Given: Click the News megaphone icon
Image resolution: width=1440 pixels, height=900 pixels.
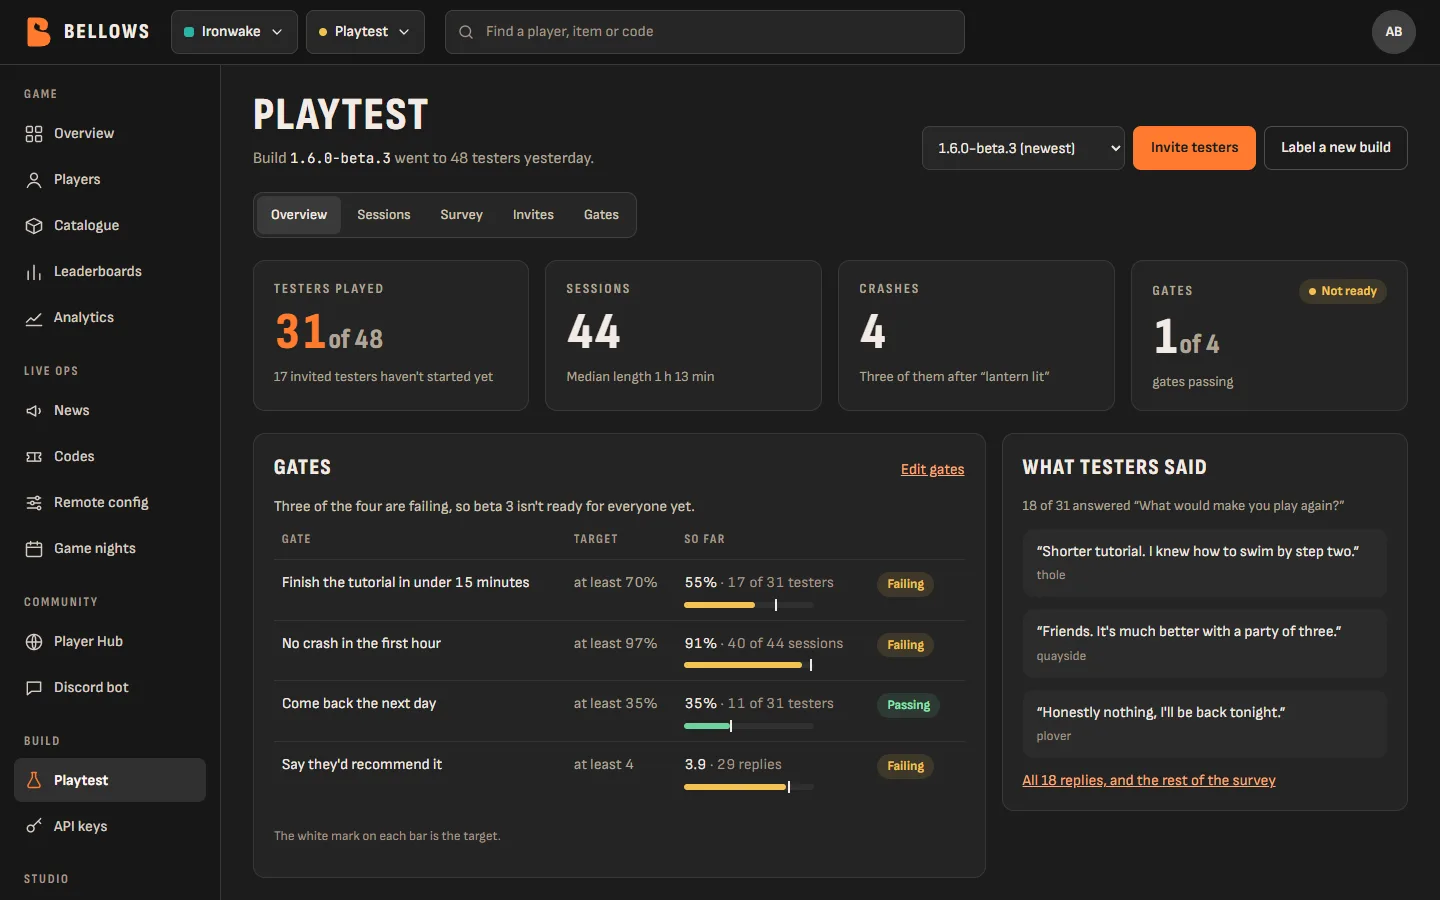Looking at the screenshot, I should tap(34, 411).
